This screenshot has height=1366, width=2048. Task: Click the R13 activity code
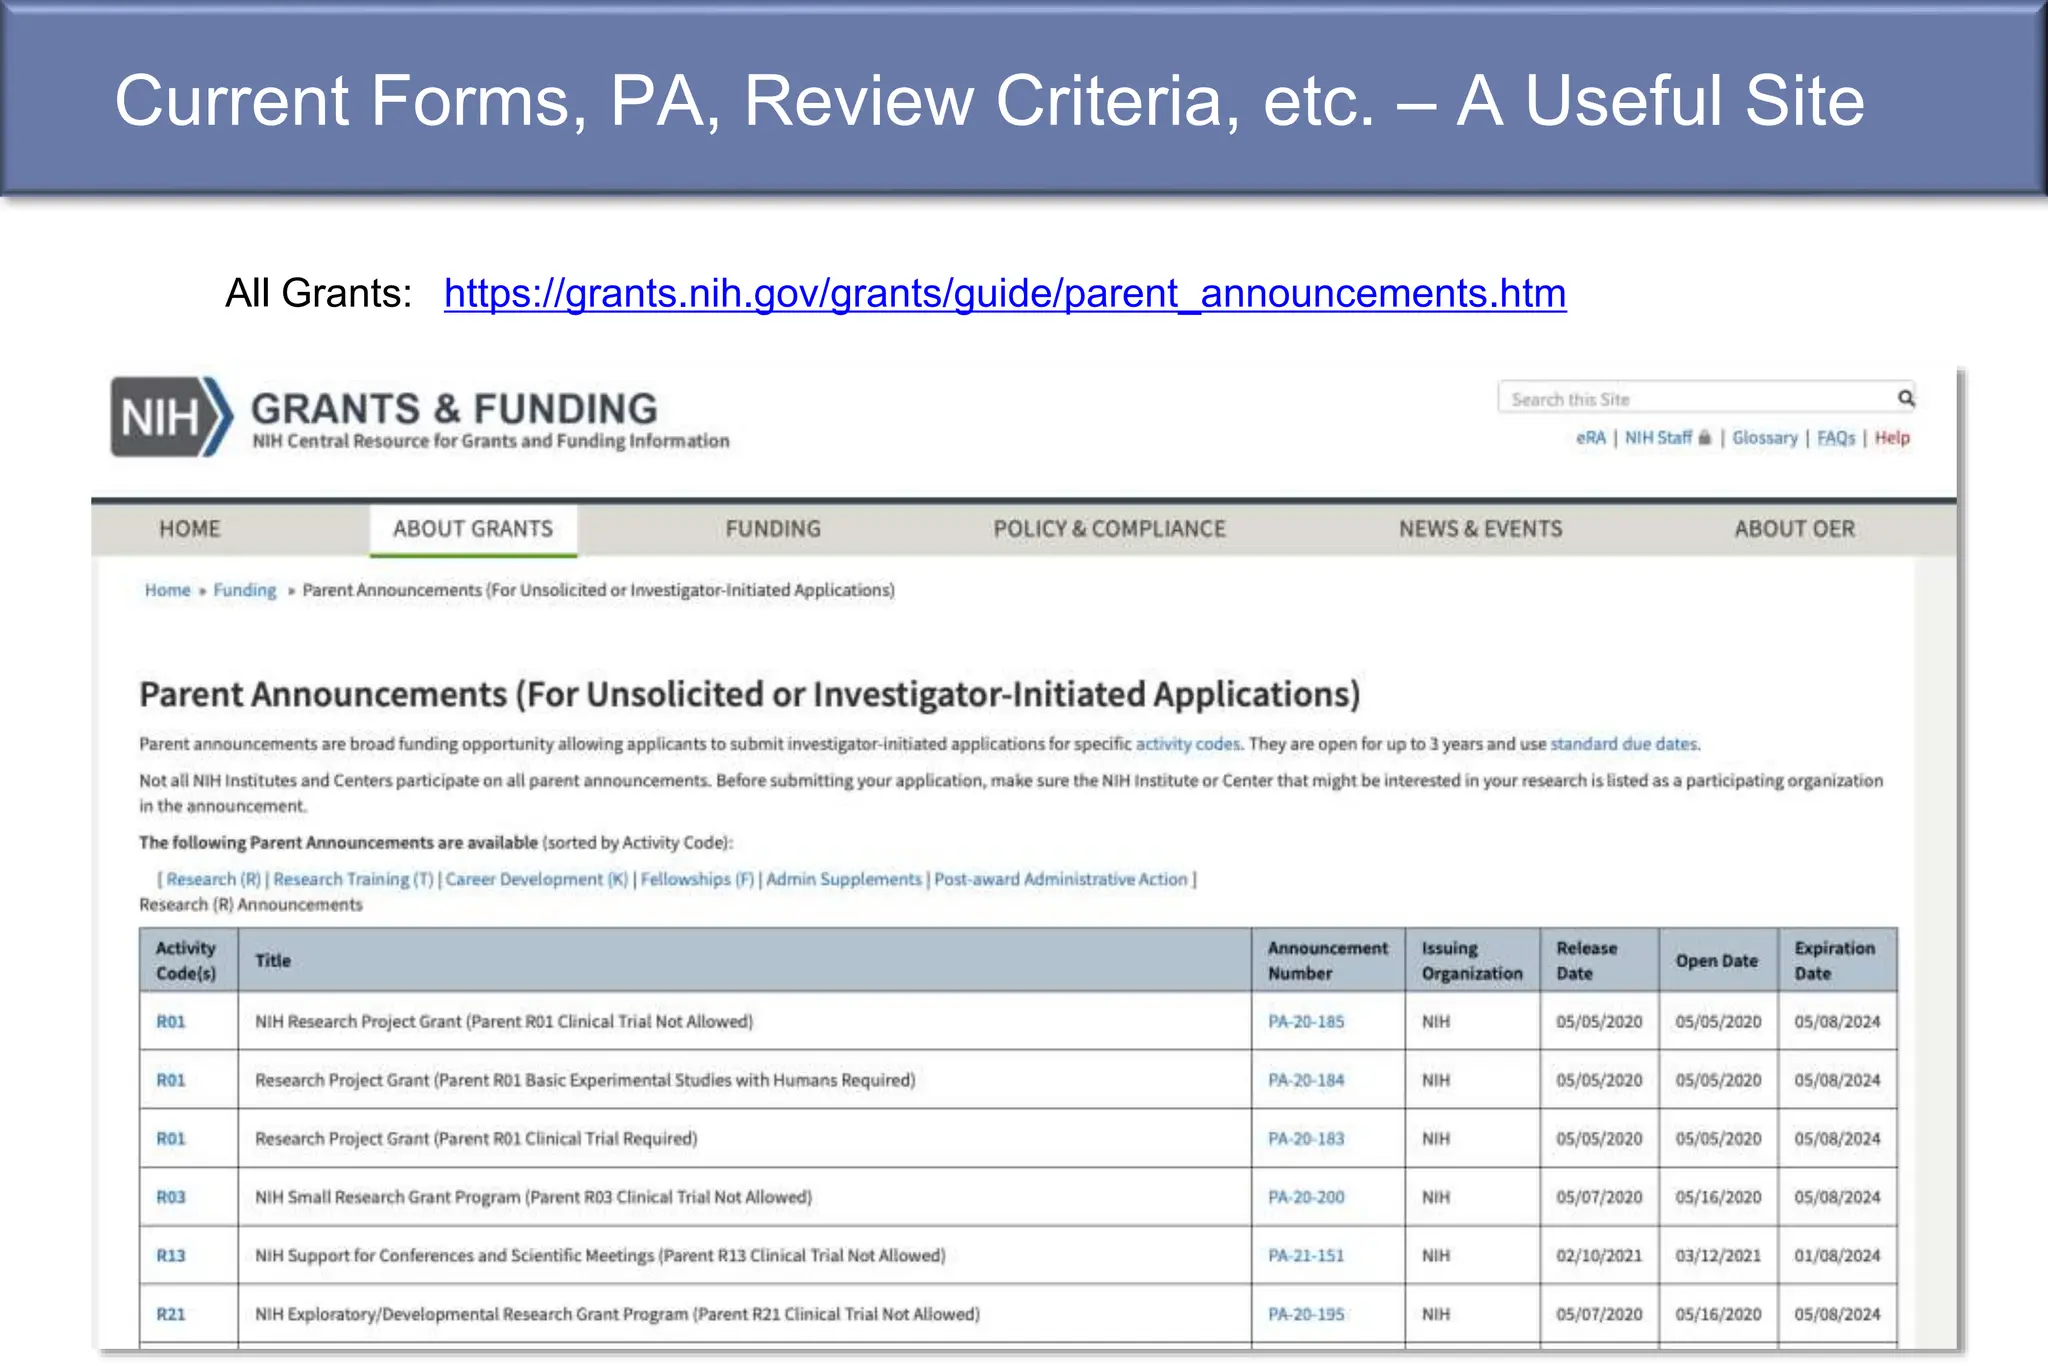pos(171,1256)
